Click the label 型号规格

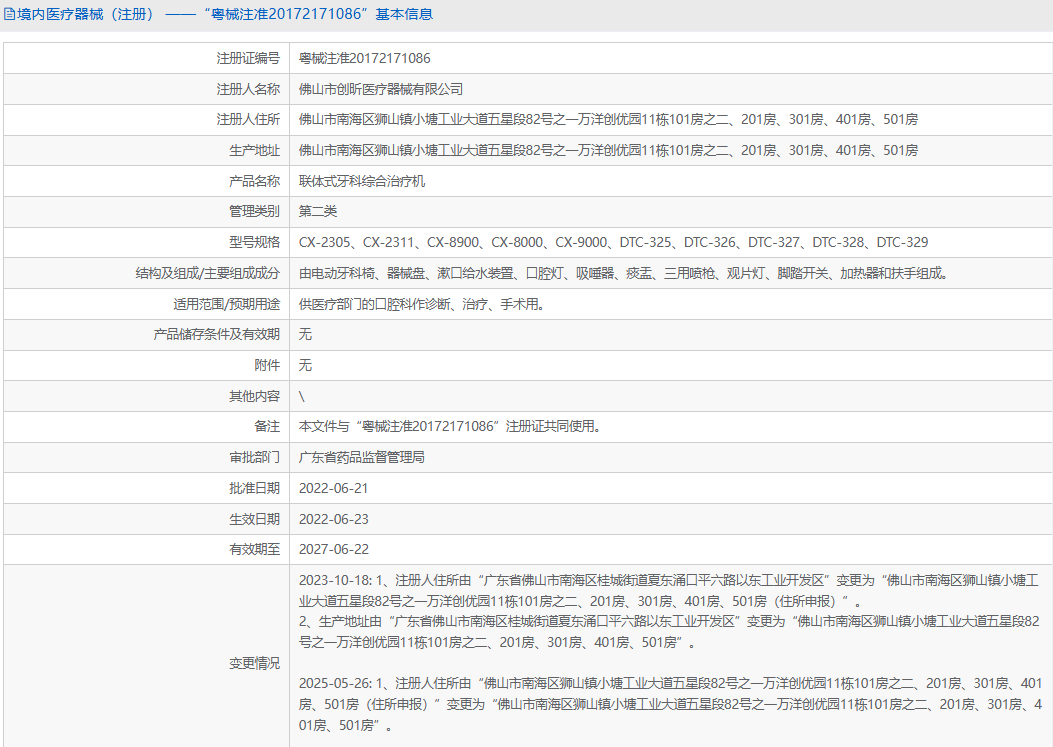point(255,243)
